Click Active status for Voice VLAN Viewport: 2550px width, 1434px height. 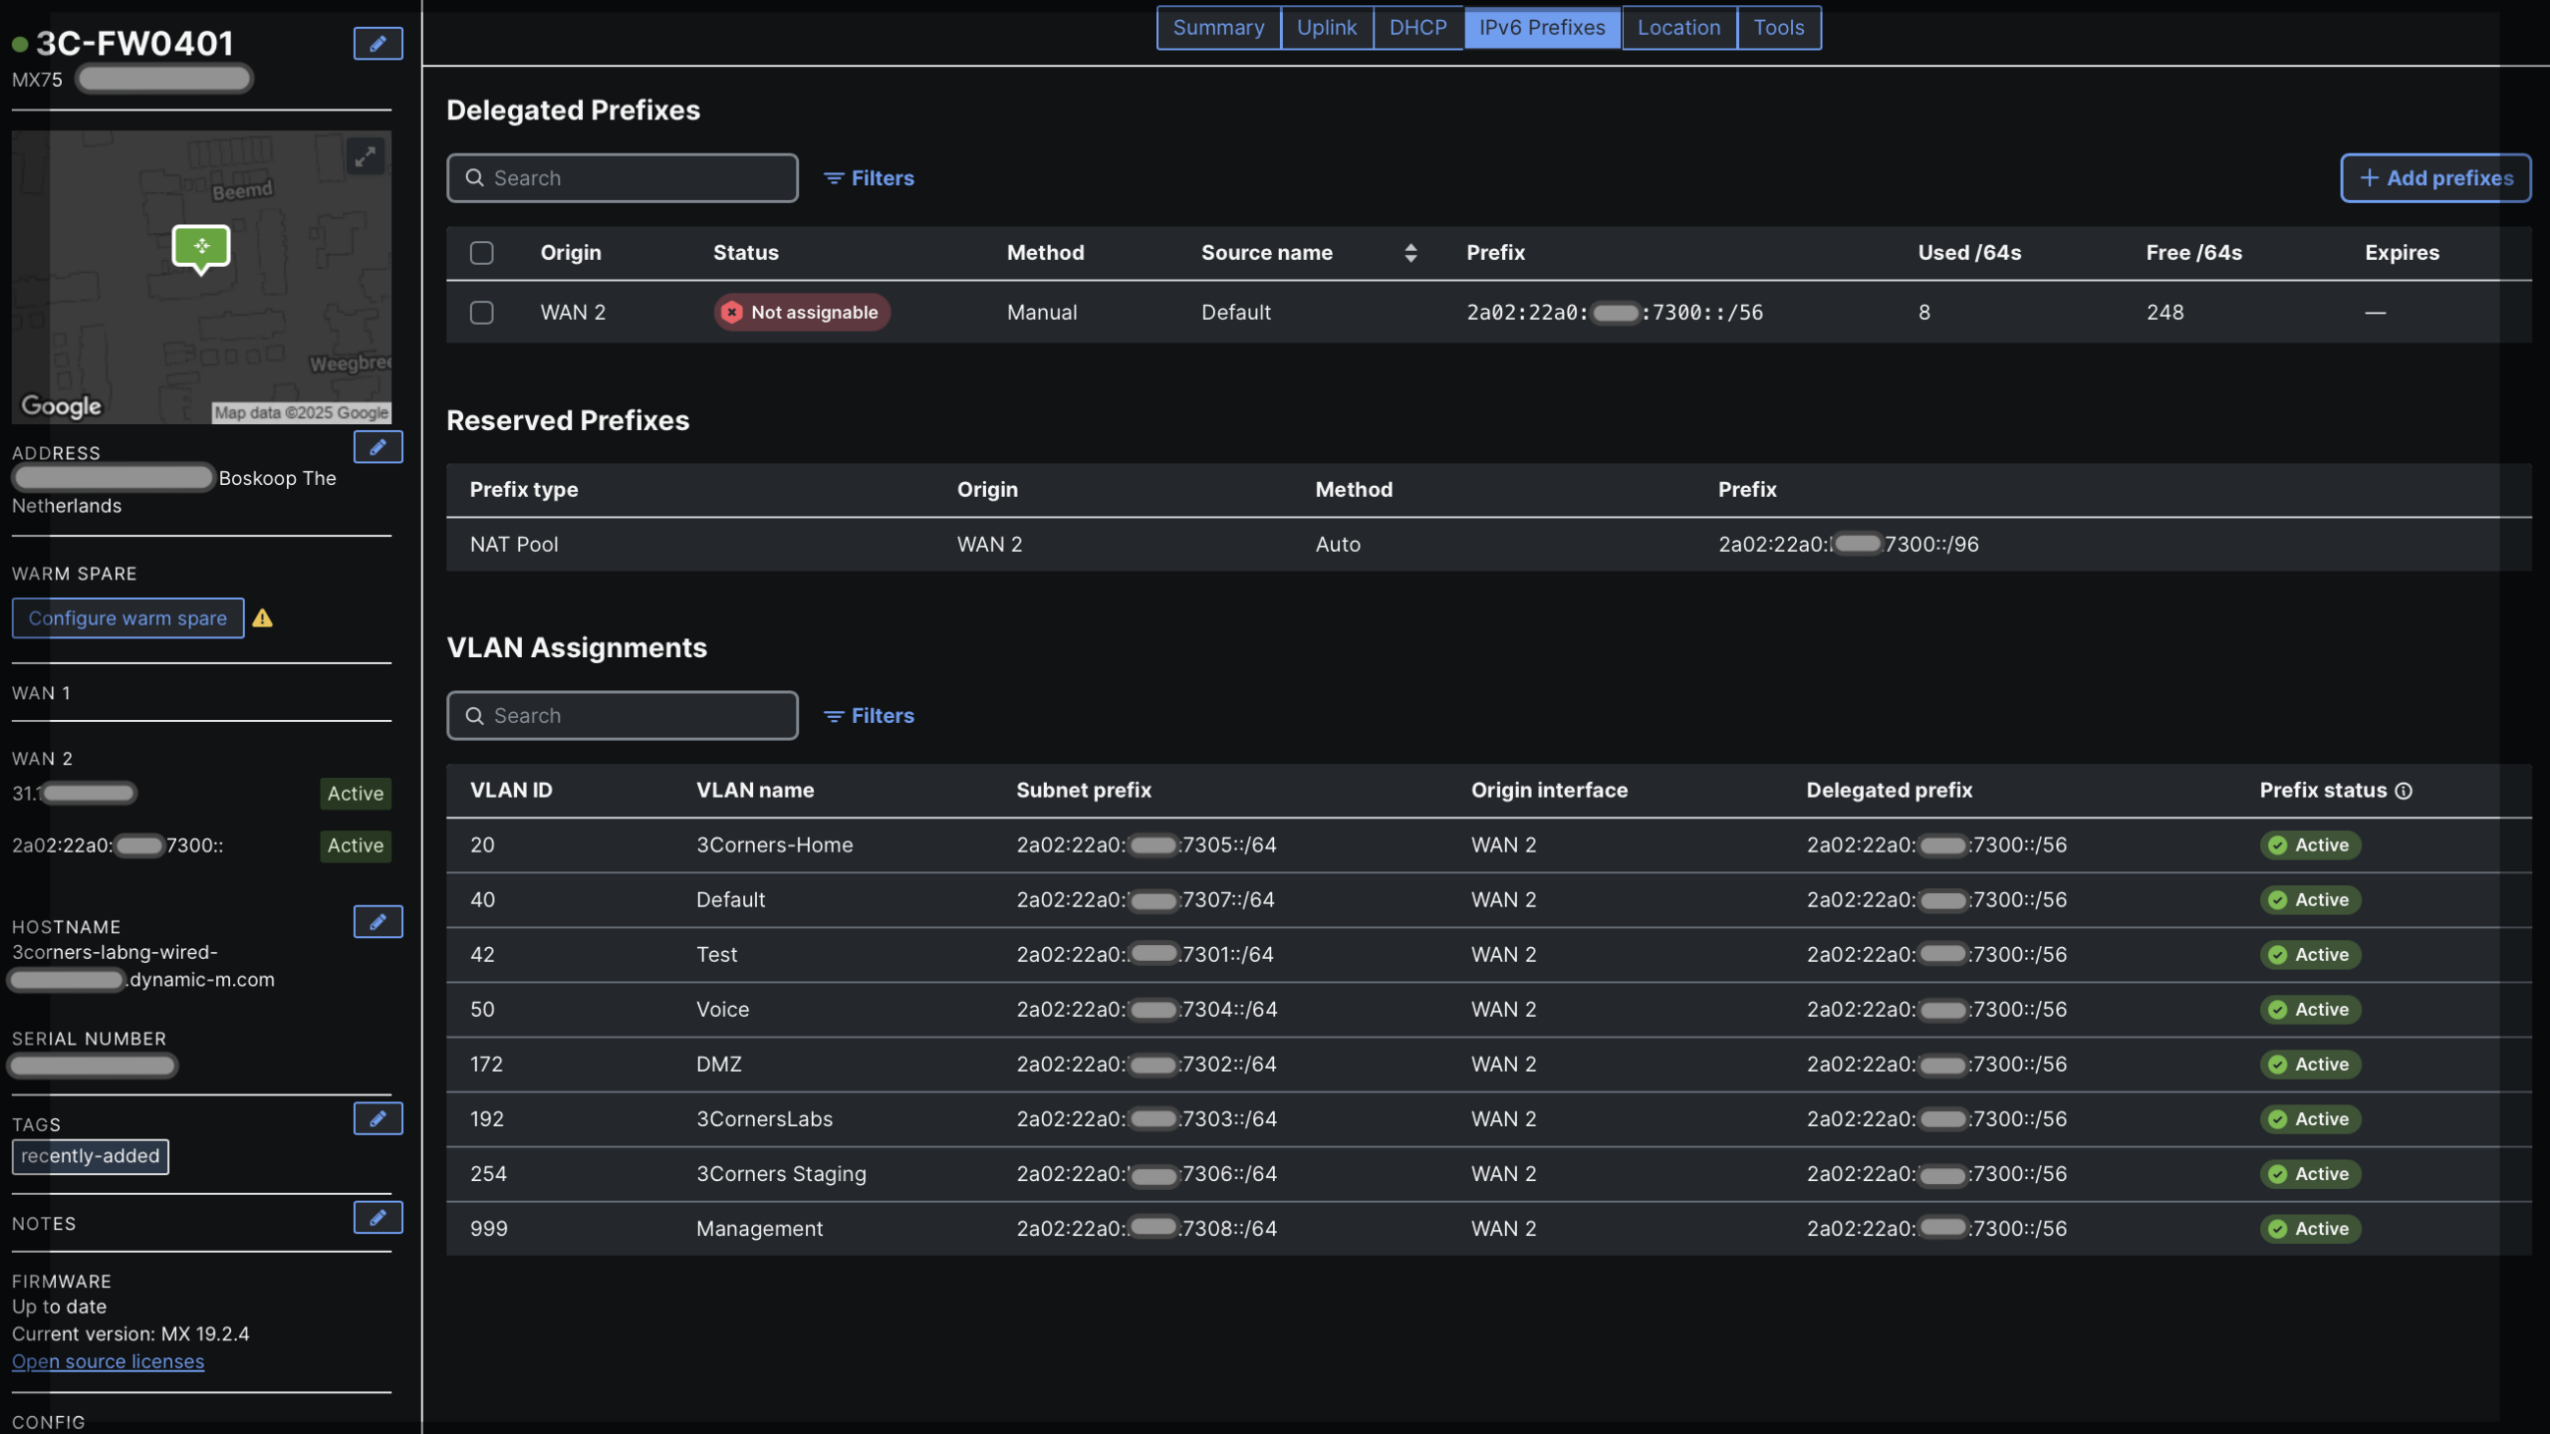tap(2309, 1009)
